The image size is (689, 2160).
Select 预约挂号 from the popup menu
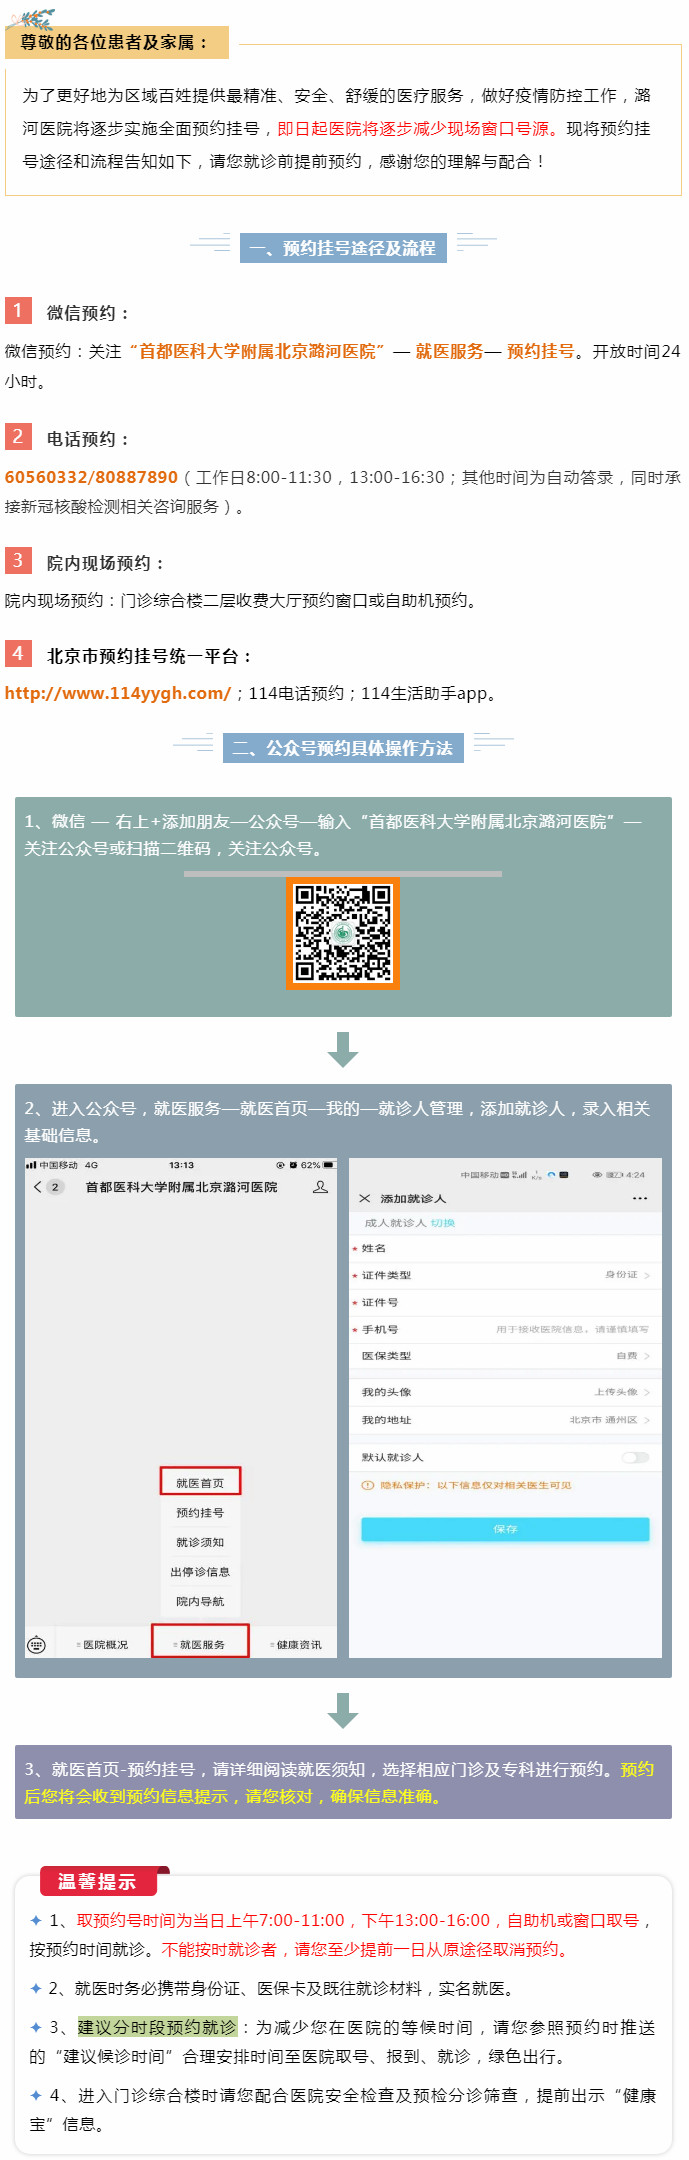click(x=200, y=1513)
